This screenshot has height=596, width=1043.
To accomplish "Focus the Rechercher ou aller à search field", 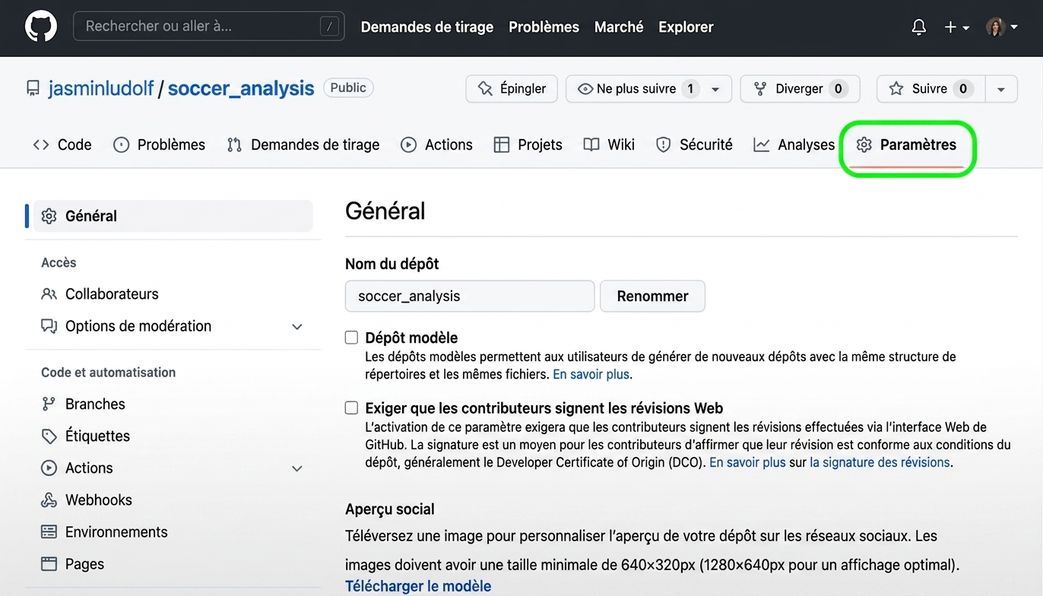I will pyautogui.click(x=209, y=26).
